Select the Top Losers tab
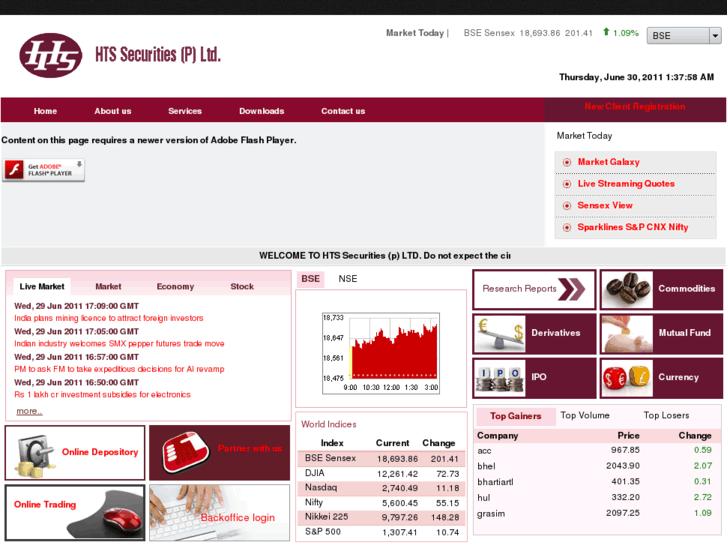The image size is (727, 545). (x=666, y=416)
